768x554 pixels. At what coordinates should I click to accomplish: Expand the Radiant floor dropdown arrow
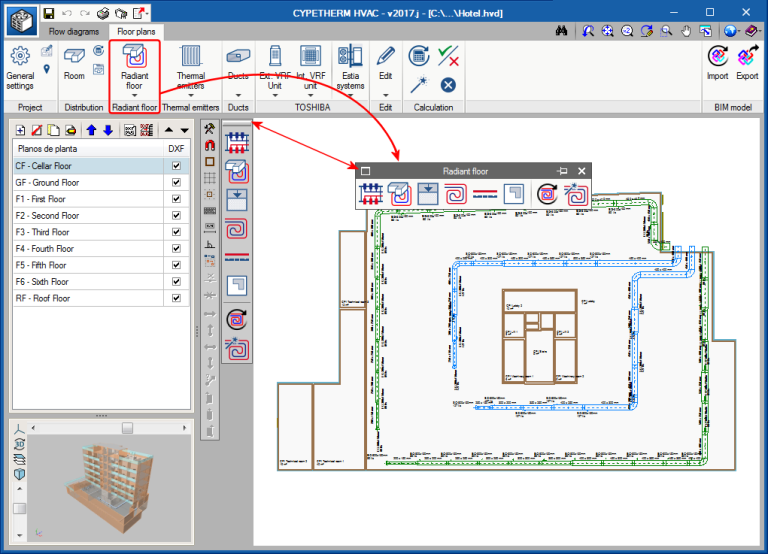point(134,96)
